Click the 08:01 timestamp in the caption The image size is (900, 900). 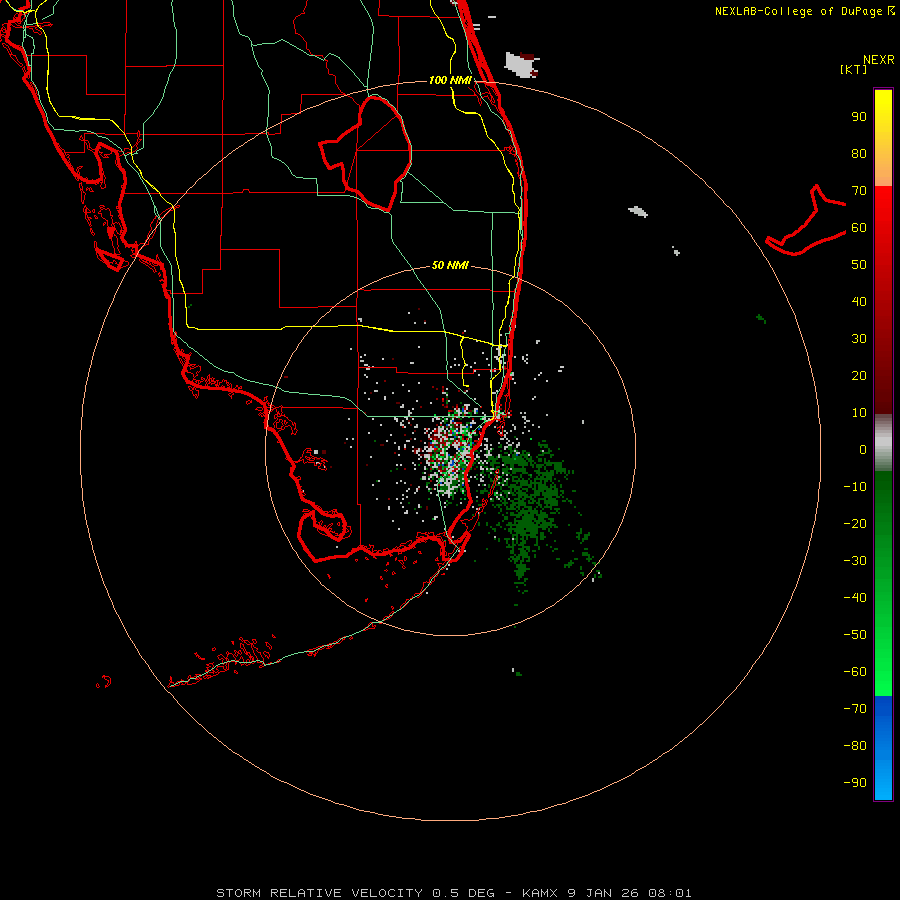click(670, 893)
